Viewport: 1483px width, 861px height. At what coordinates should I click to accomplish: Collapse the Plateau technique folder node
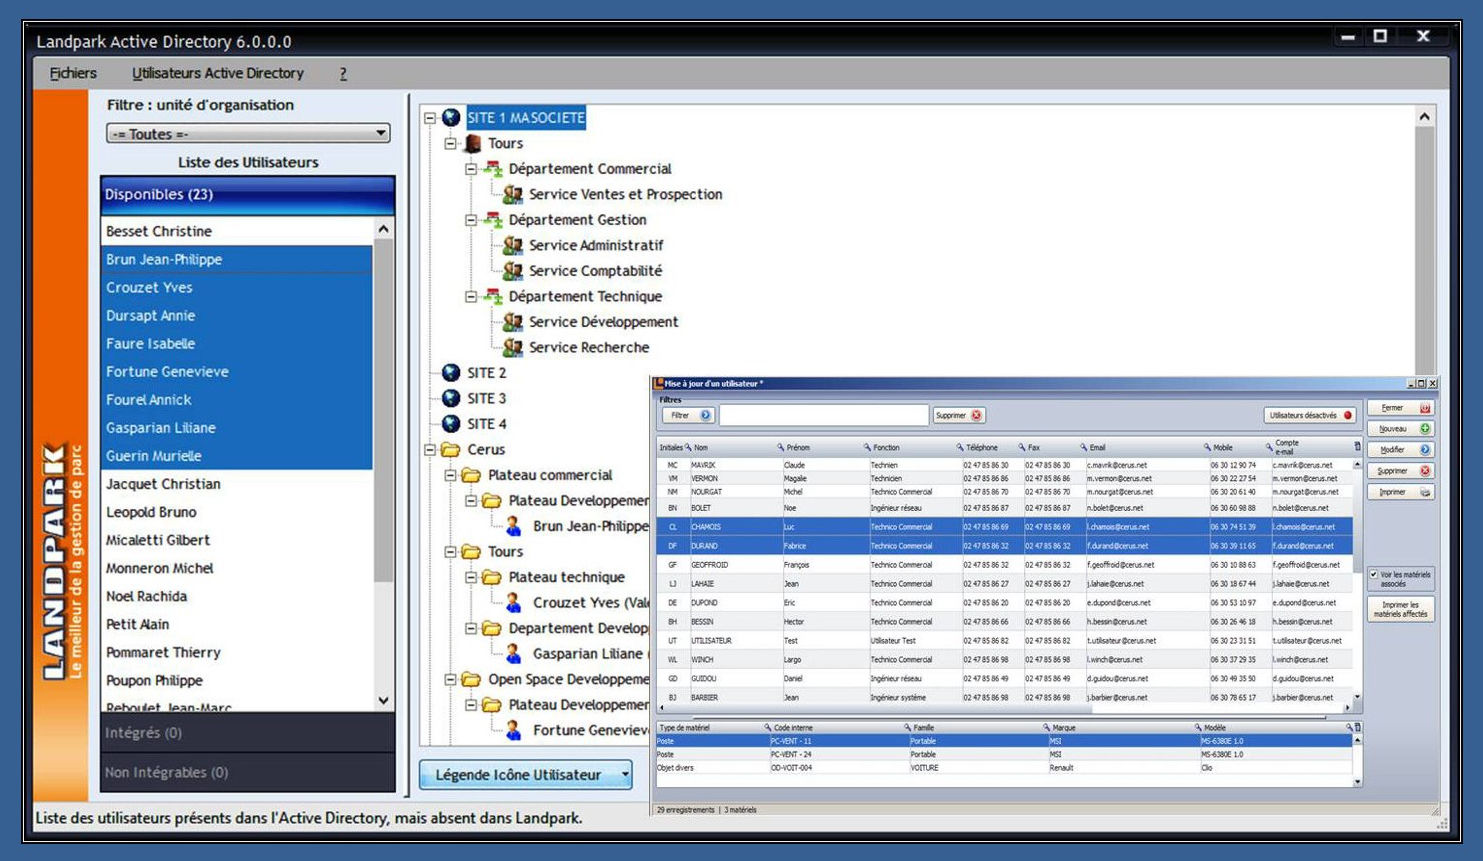tap(471, 577)
